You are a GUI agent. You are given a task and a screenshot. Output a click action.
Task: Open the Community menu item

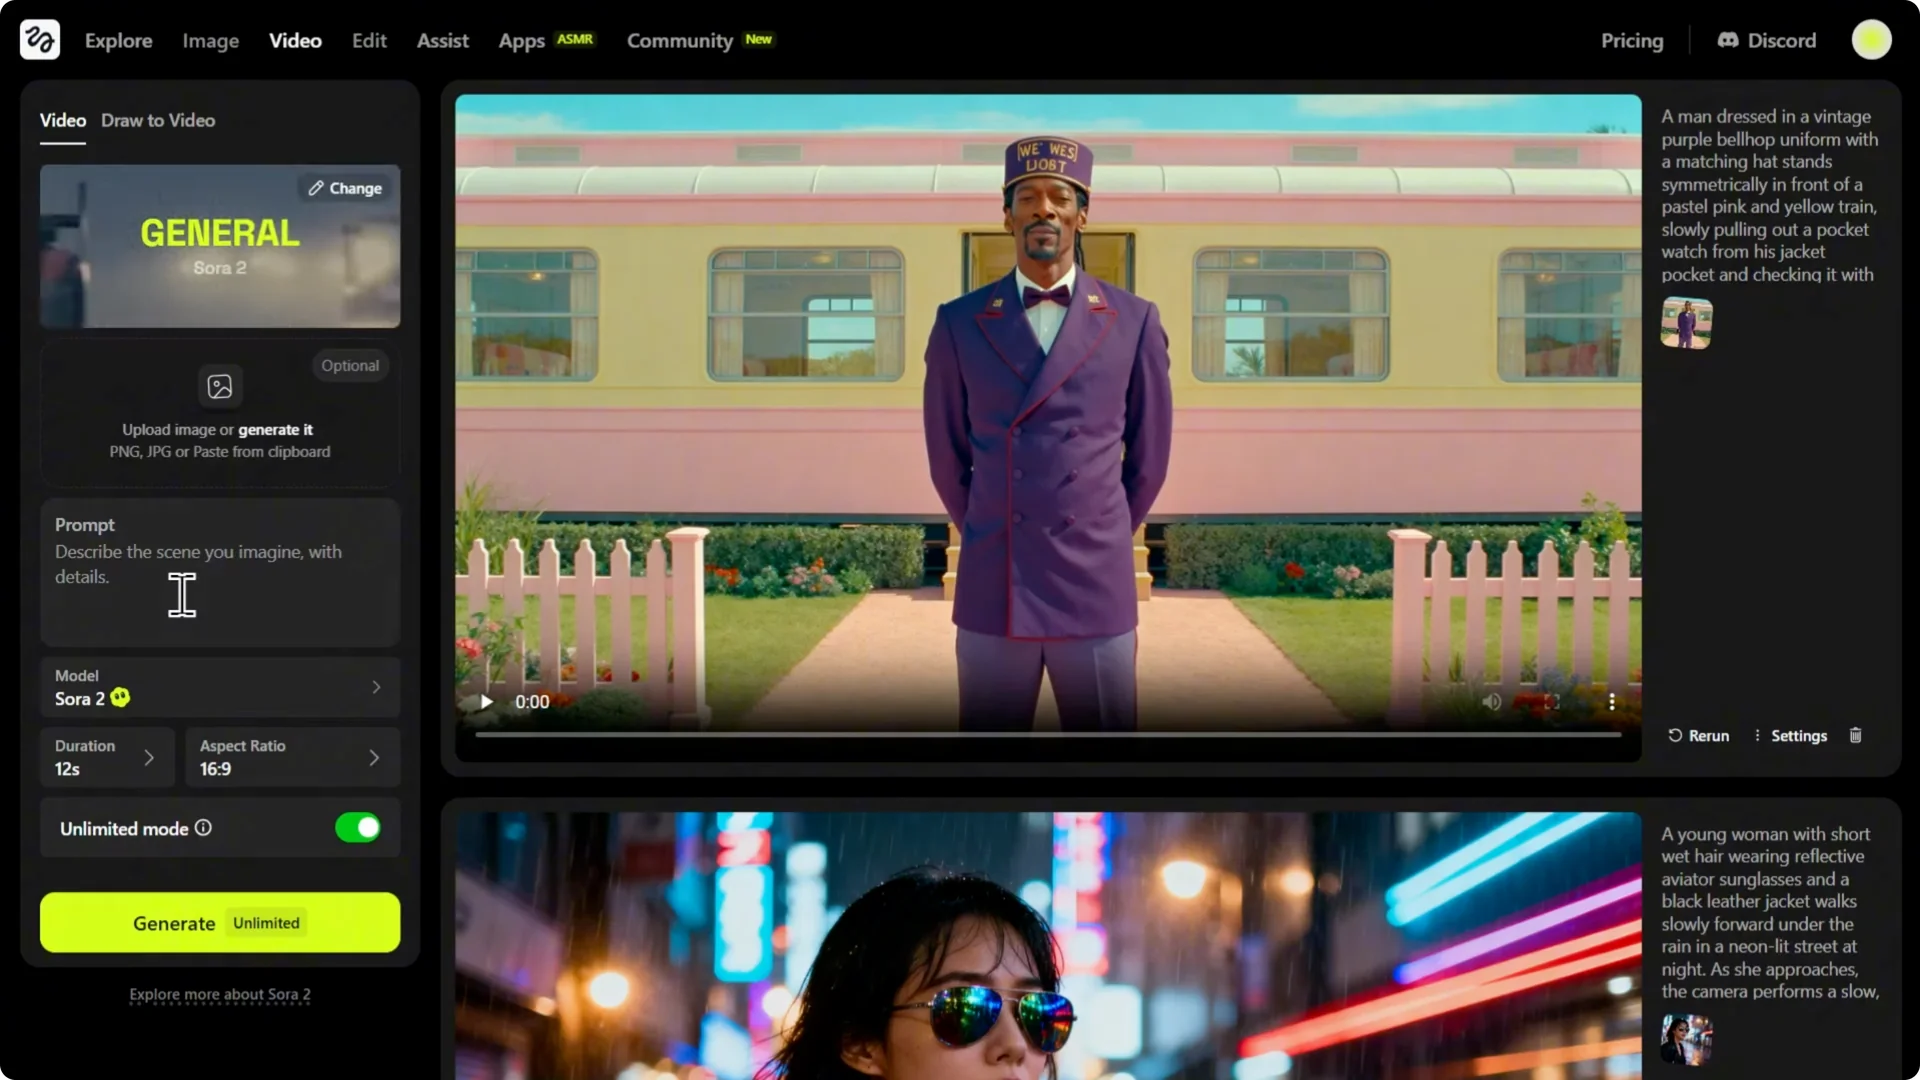[x=679, y=41]
